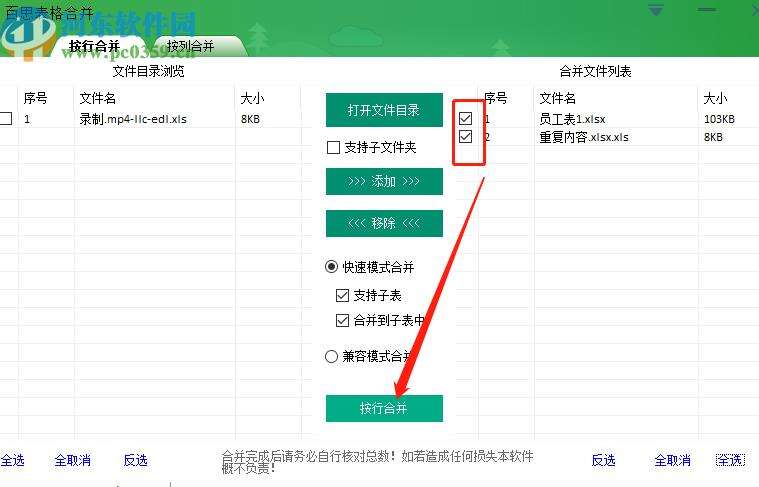Switch to the 按列合并 tab
This screenshot has height=487, width=759.
tap(190, 46)
